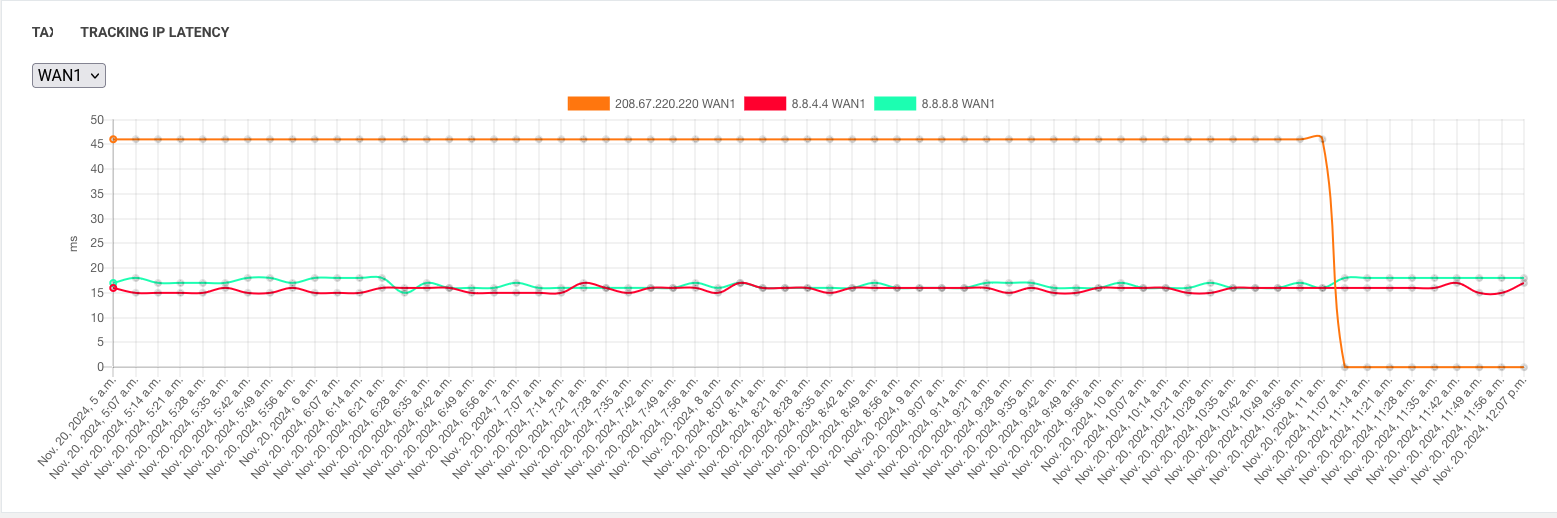
Task: Select the orange data point at 12:07 p.m.
Action: (x=1524, y=367)
